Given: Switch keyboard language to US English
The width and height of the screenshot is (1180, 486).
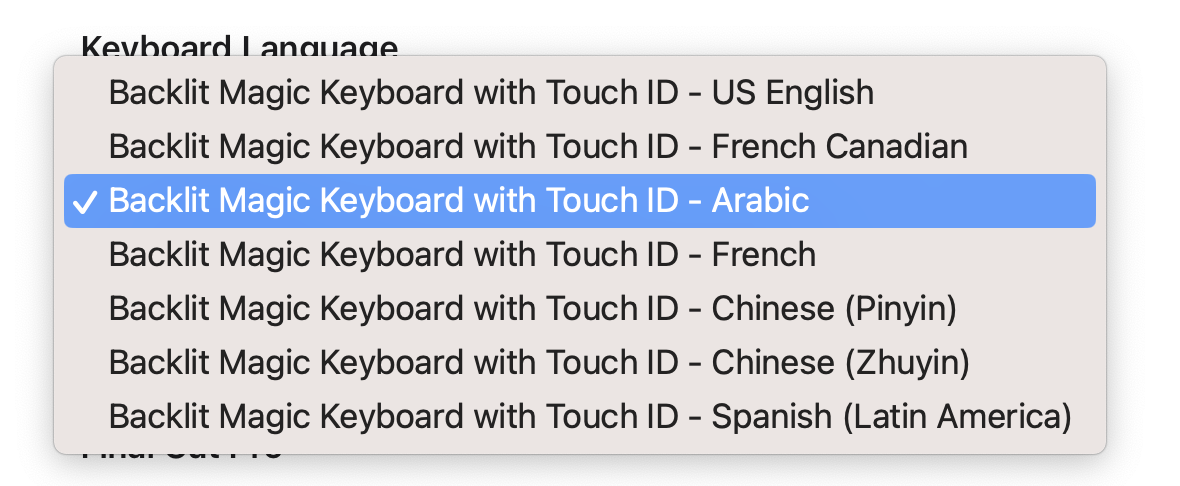Looking at the screenshot, I should (x=491, y=93).
